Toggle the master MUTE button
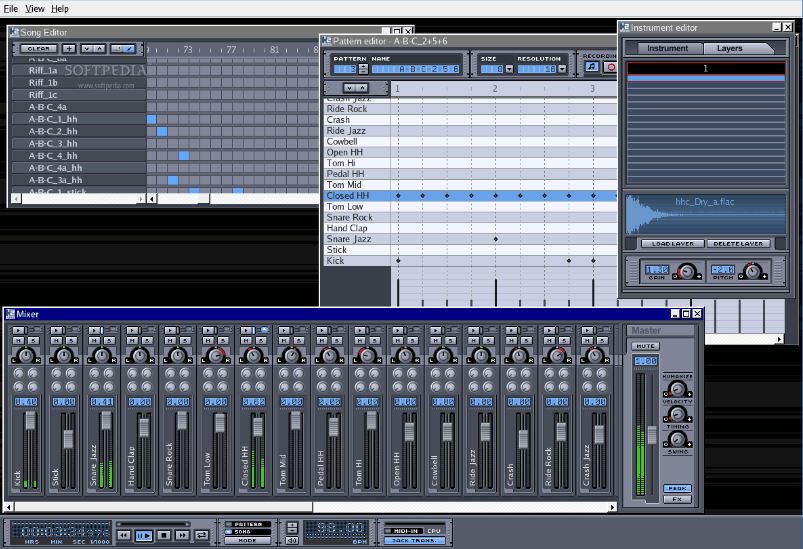The height and width of the screenshot is (549, 803). pyautogui.click(x=645, y=346)
